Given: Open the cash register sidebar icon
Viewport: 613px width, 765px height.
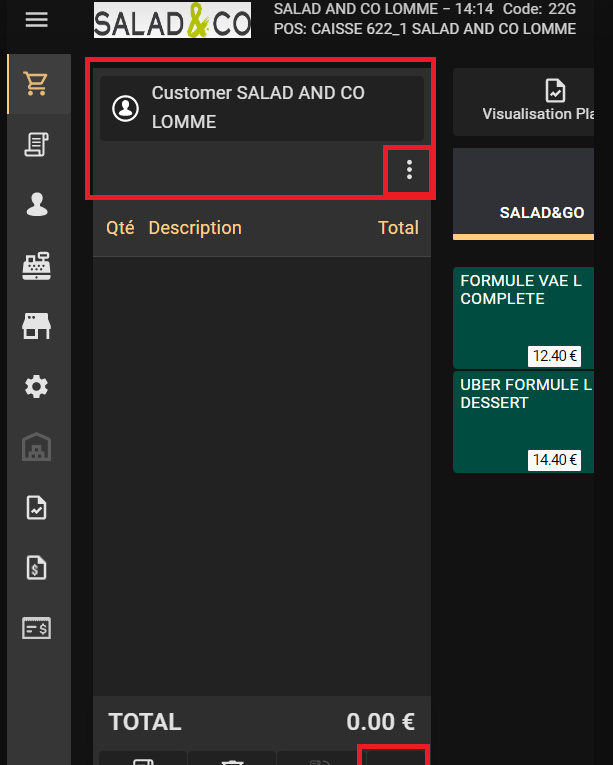Looking at the screenshot, I should point(37,266).
